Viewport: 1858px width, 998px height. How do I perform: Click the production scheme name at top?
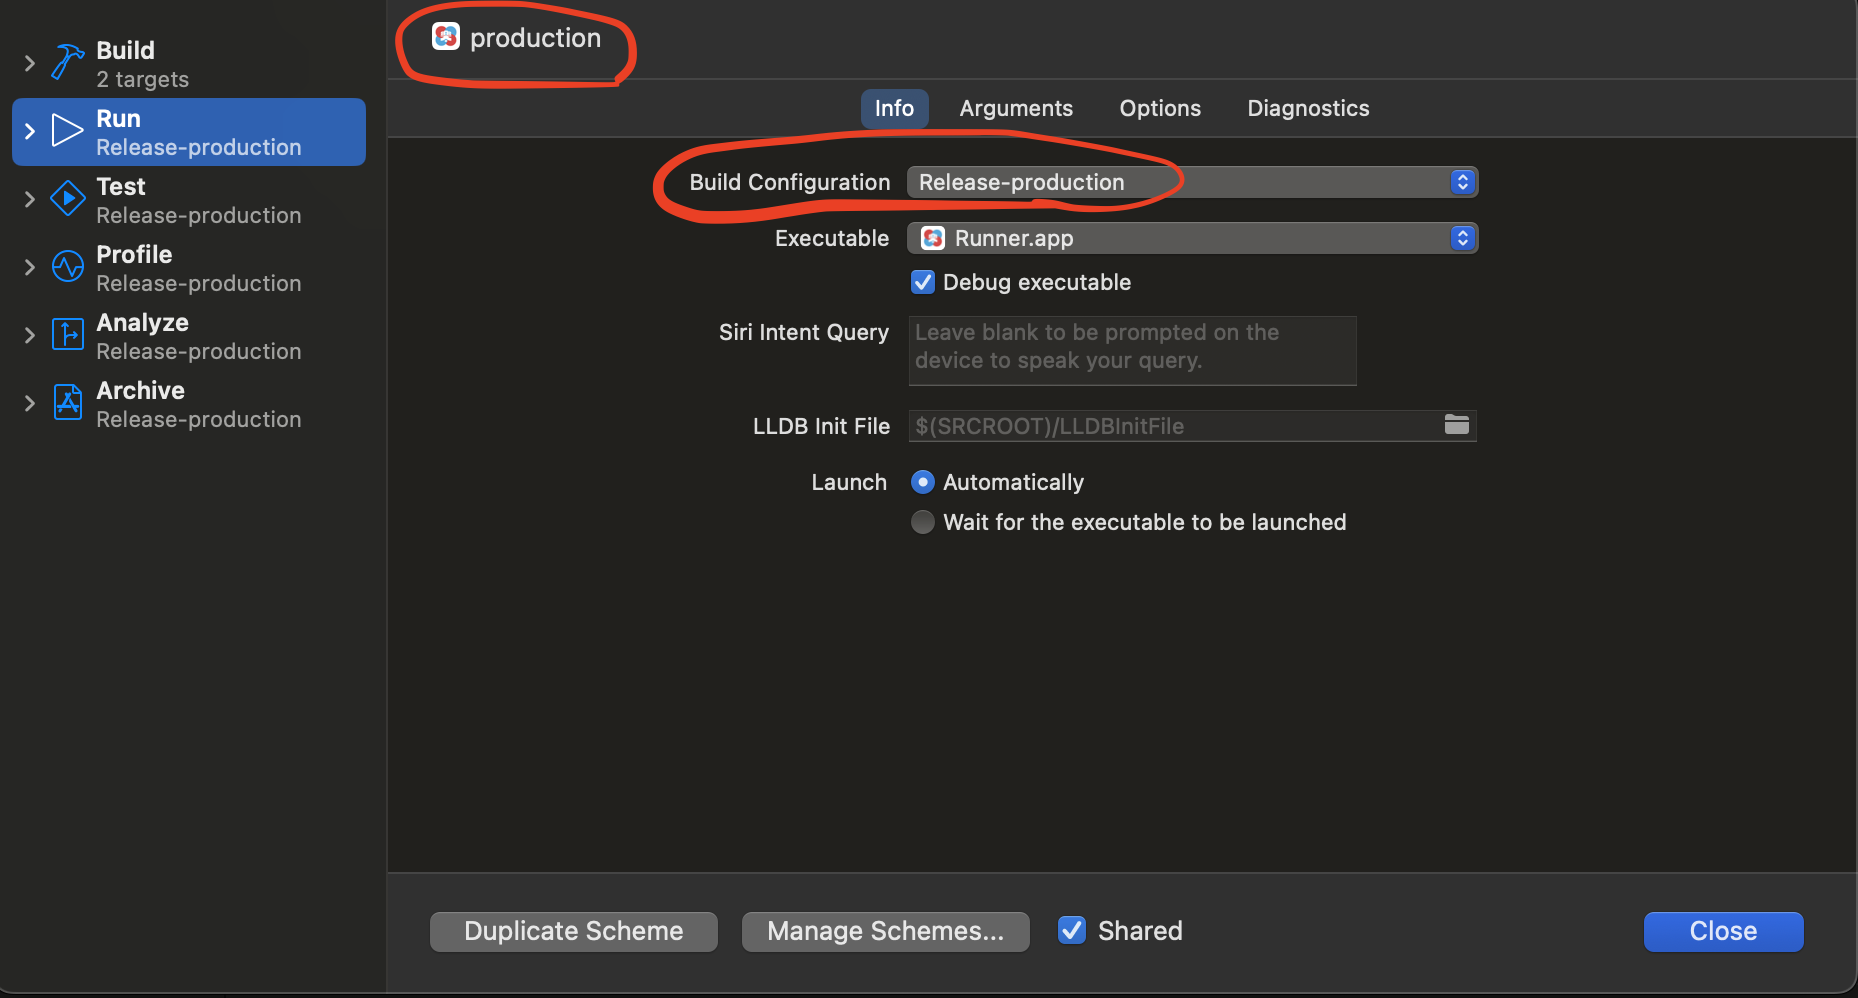(x=535, y=38)
